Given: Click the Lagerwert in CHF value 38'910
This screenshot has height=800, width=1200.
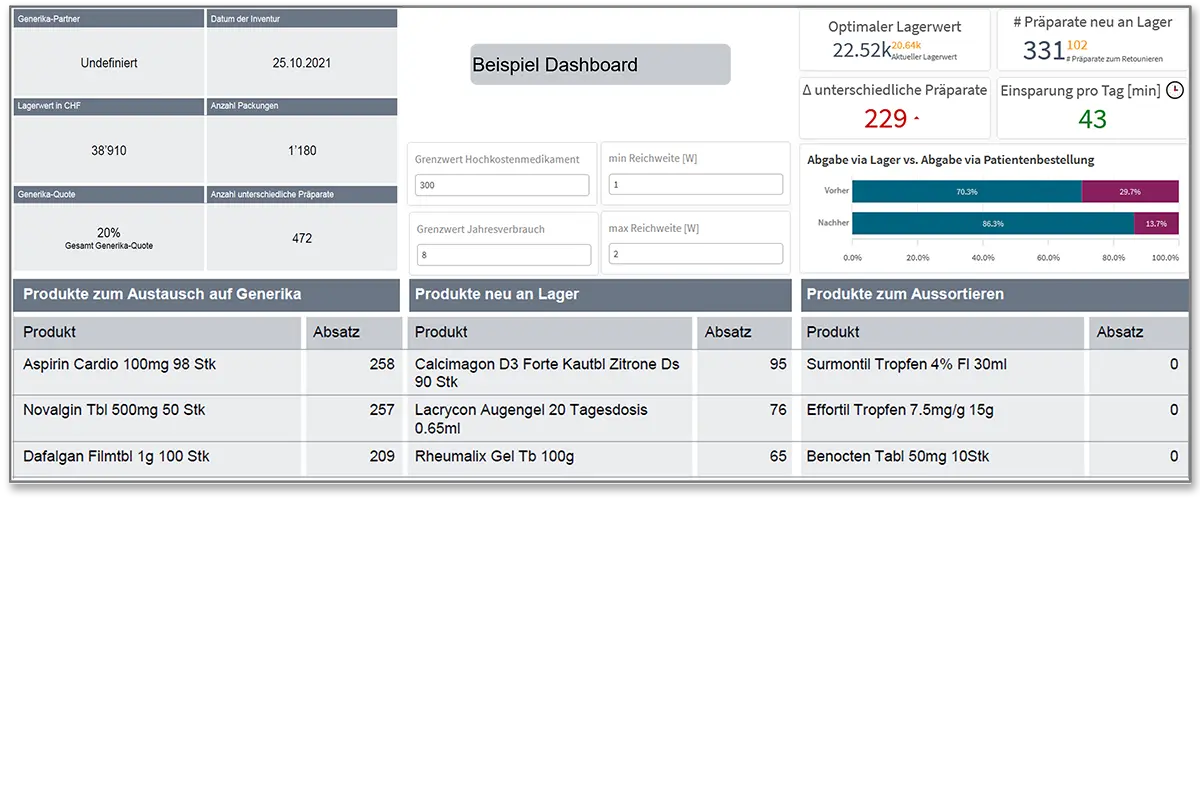Looking at the screenshot, I should 109,151.
